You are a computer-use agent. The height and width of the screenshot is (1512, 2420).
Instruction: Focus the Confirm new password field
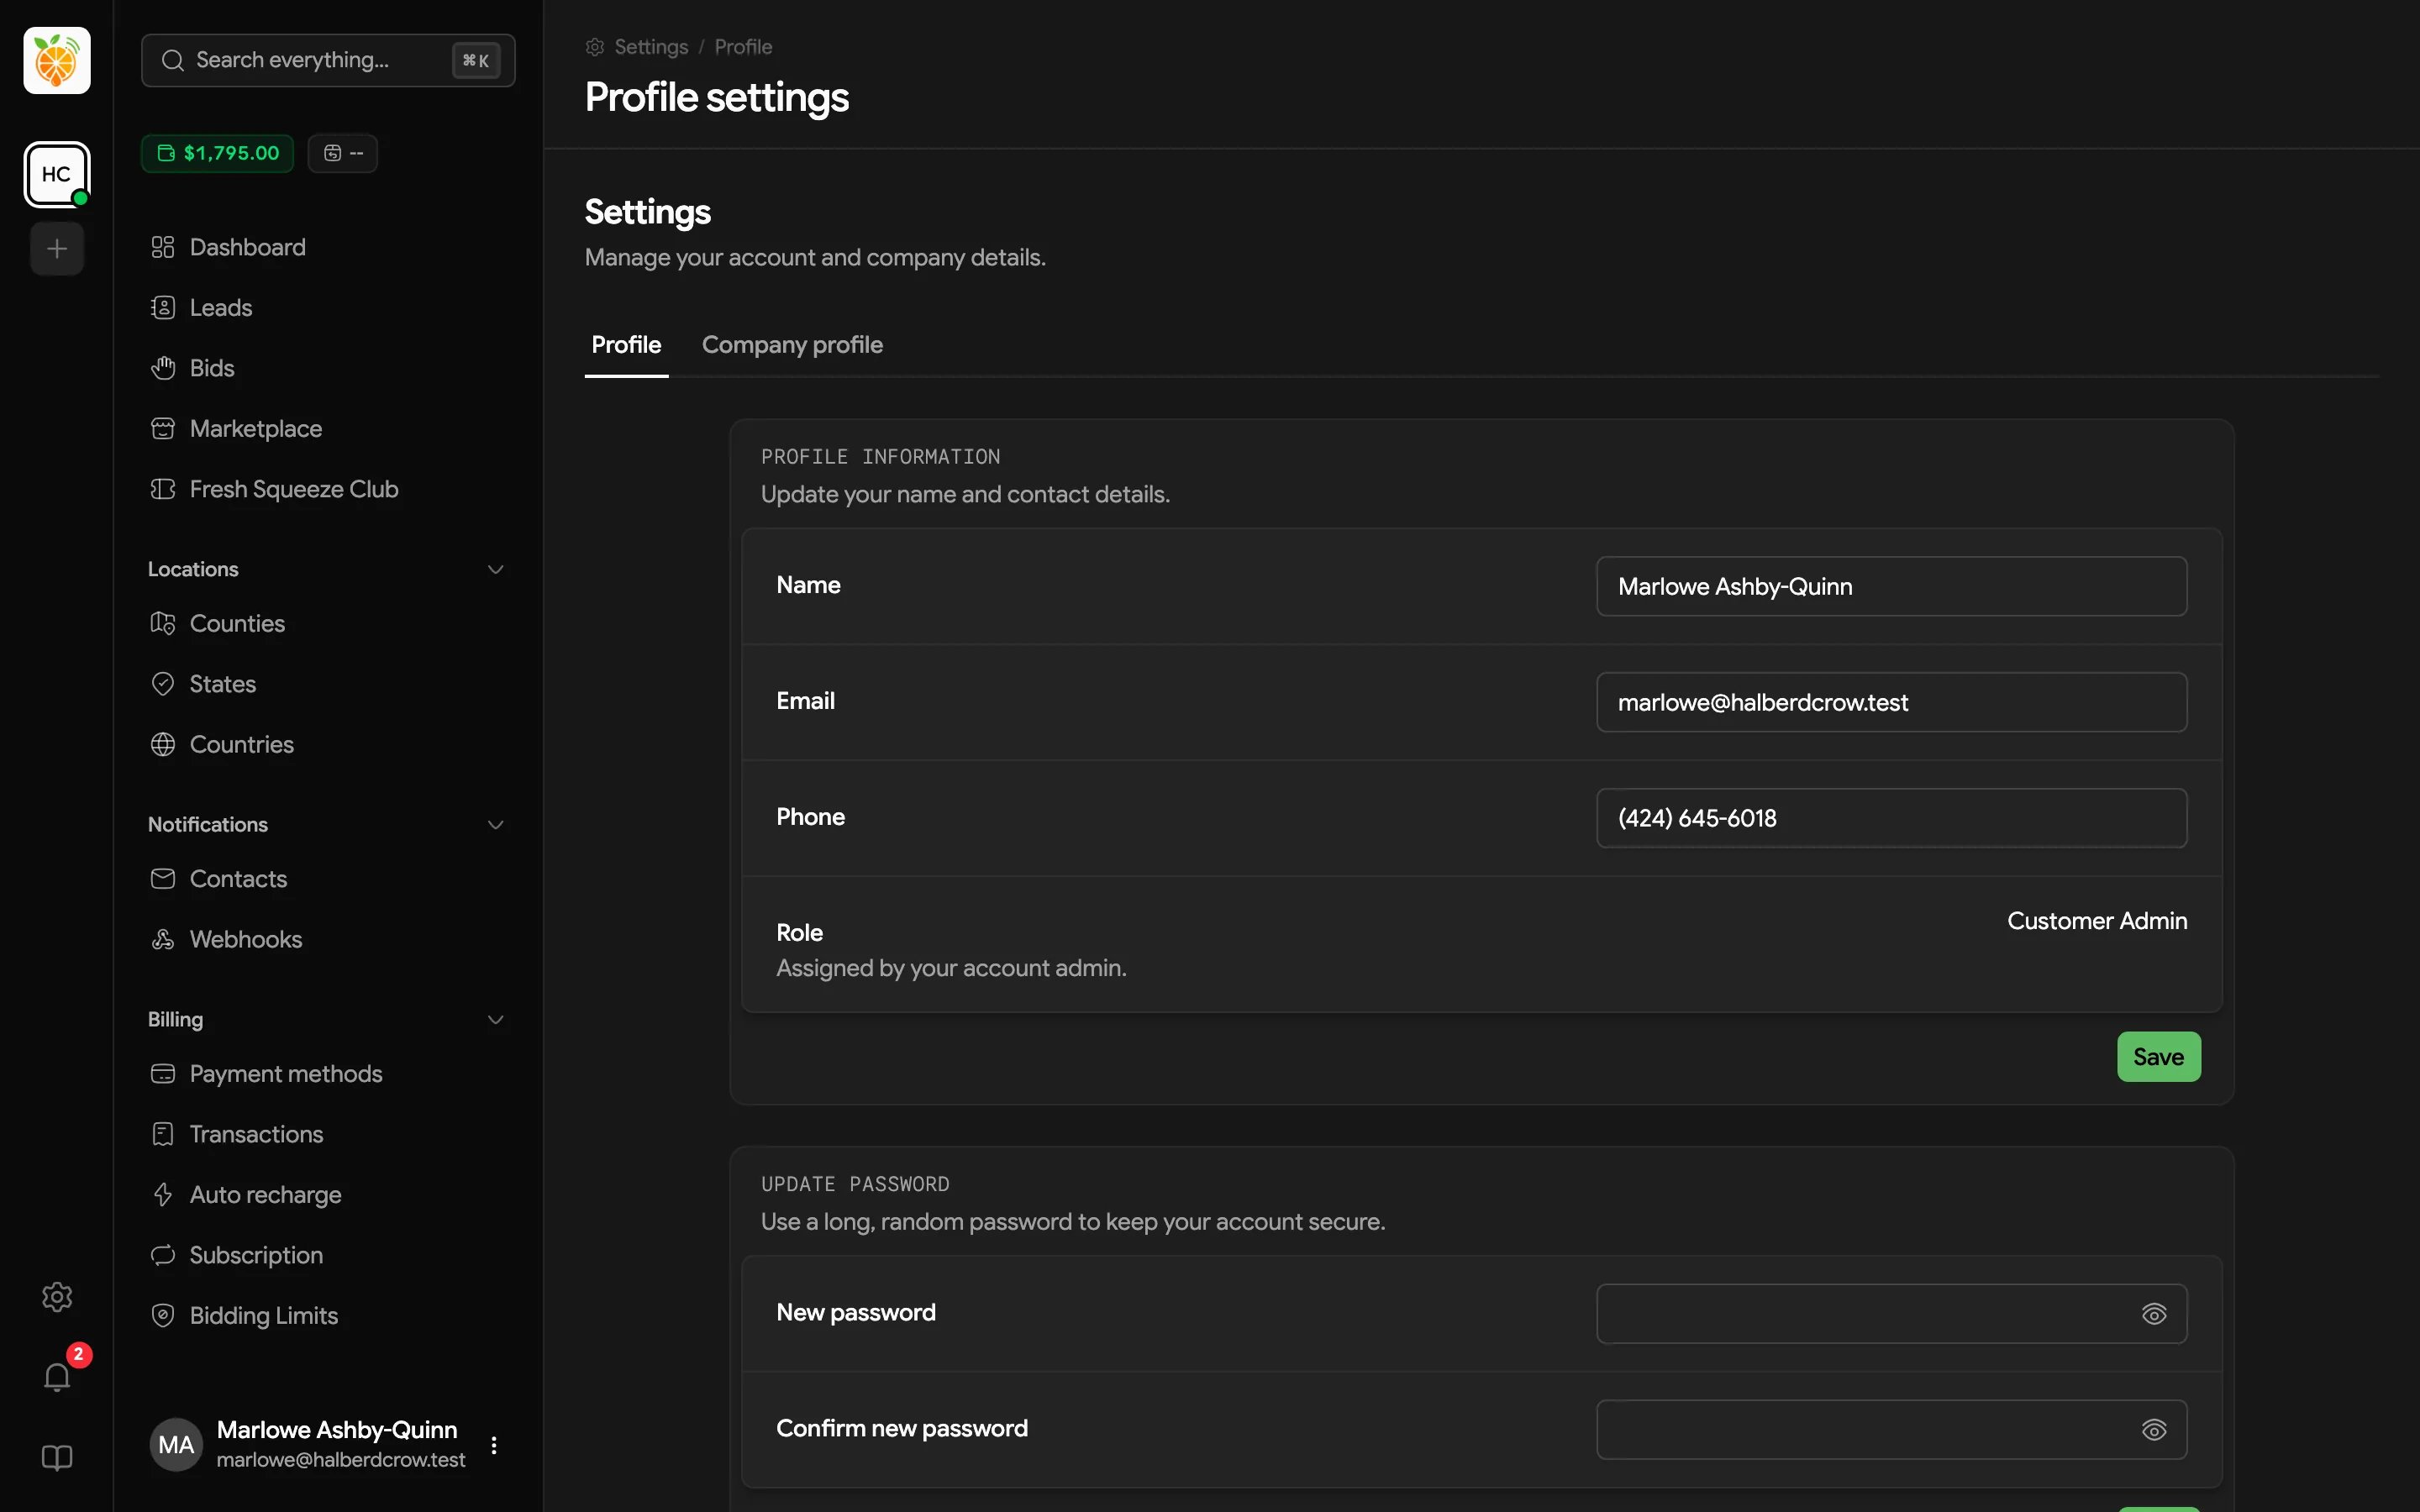(1891, 1430)
